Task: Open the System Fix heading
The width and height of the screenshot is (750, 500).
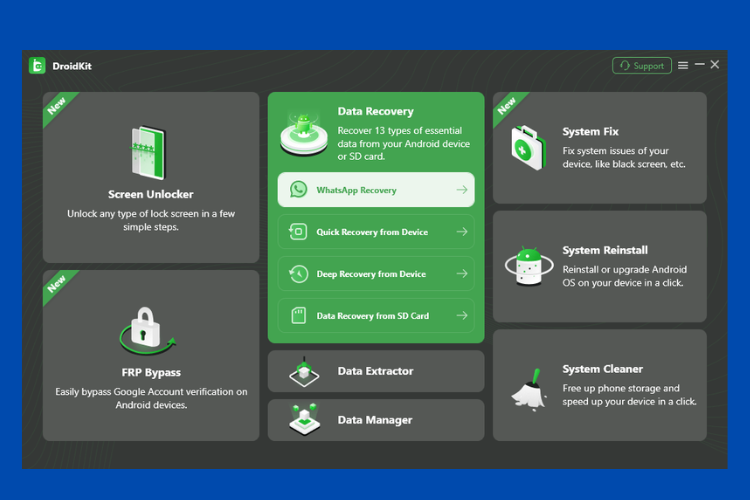Action: (590, 132)
